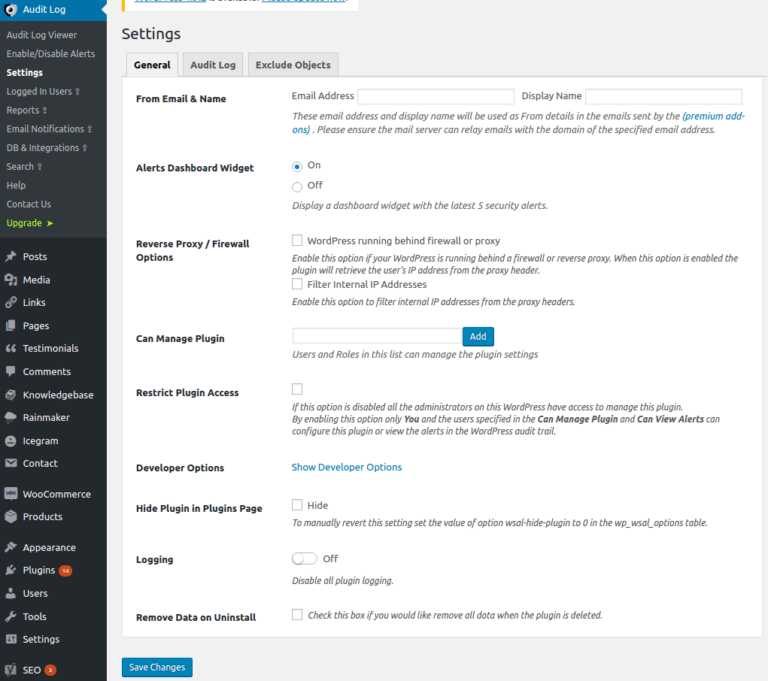
Task: Click the green Upgrade link
Action: click(x=29, y=223)
